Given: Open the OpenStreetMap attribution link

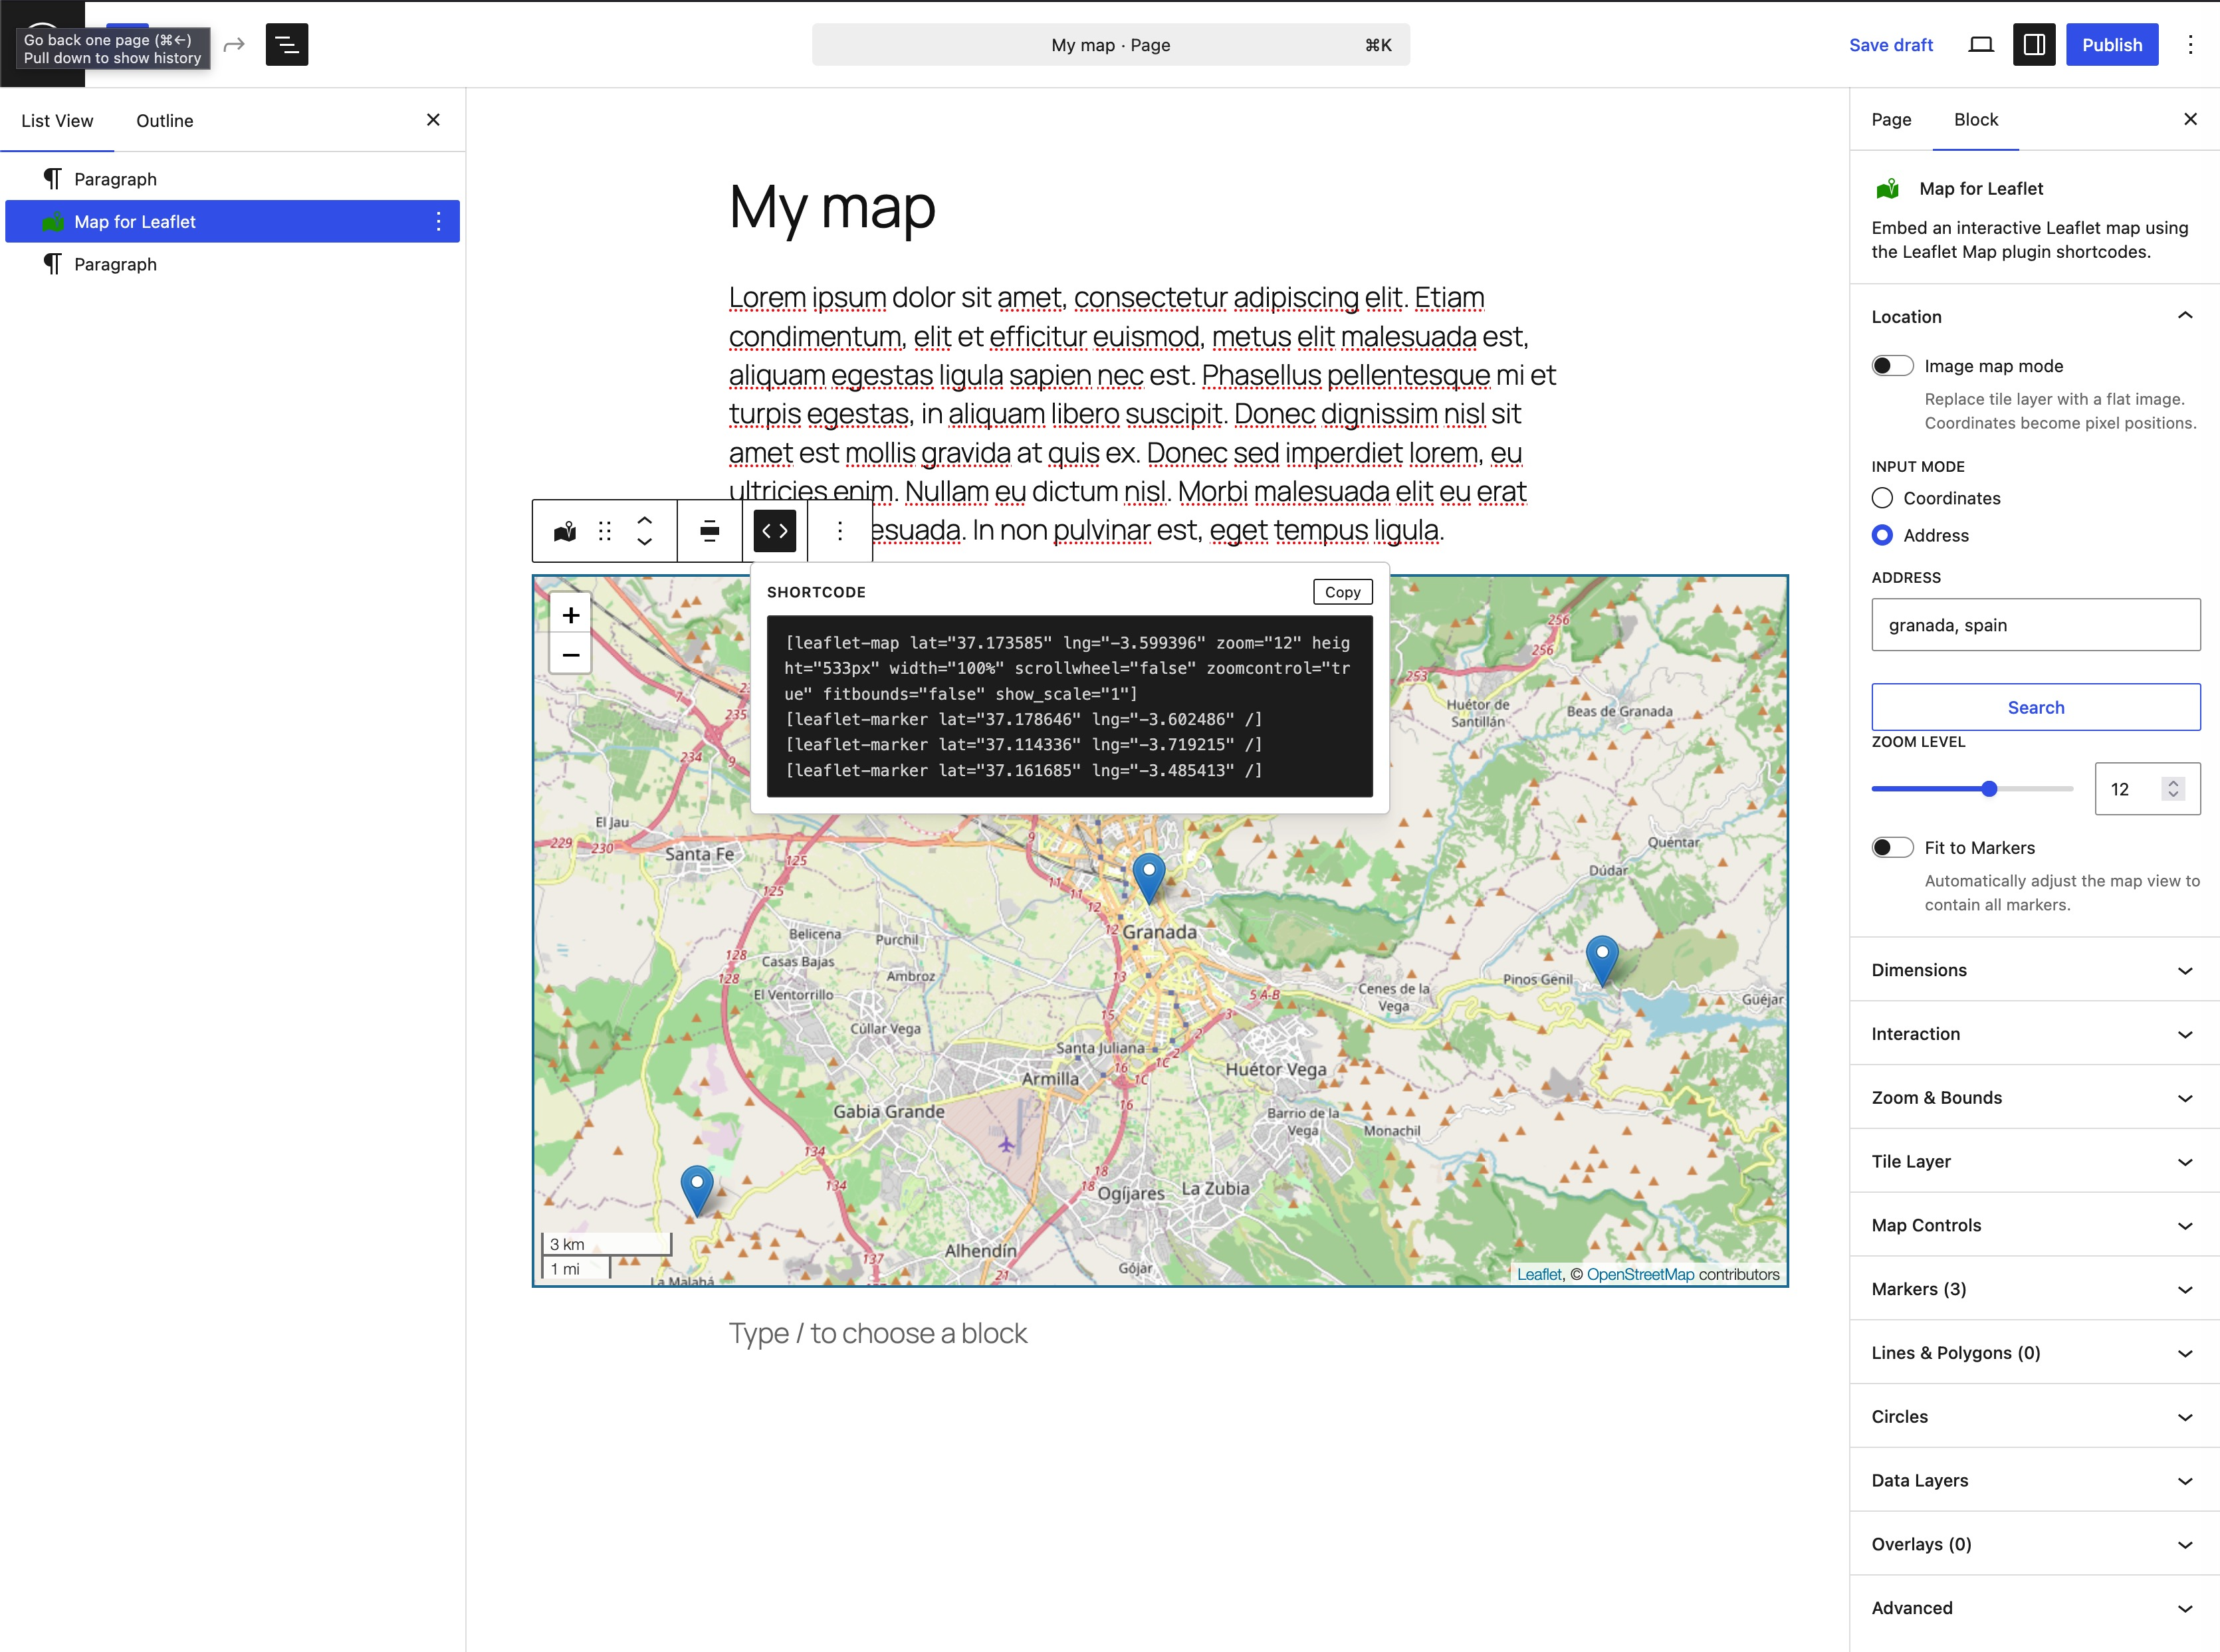Looking at the screenshot, I should (x=1640, y=1274).
